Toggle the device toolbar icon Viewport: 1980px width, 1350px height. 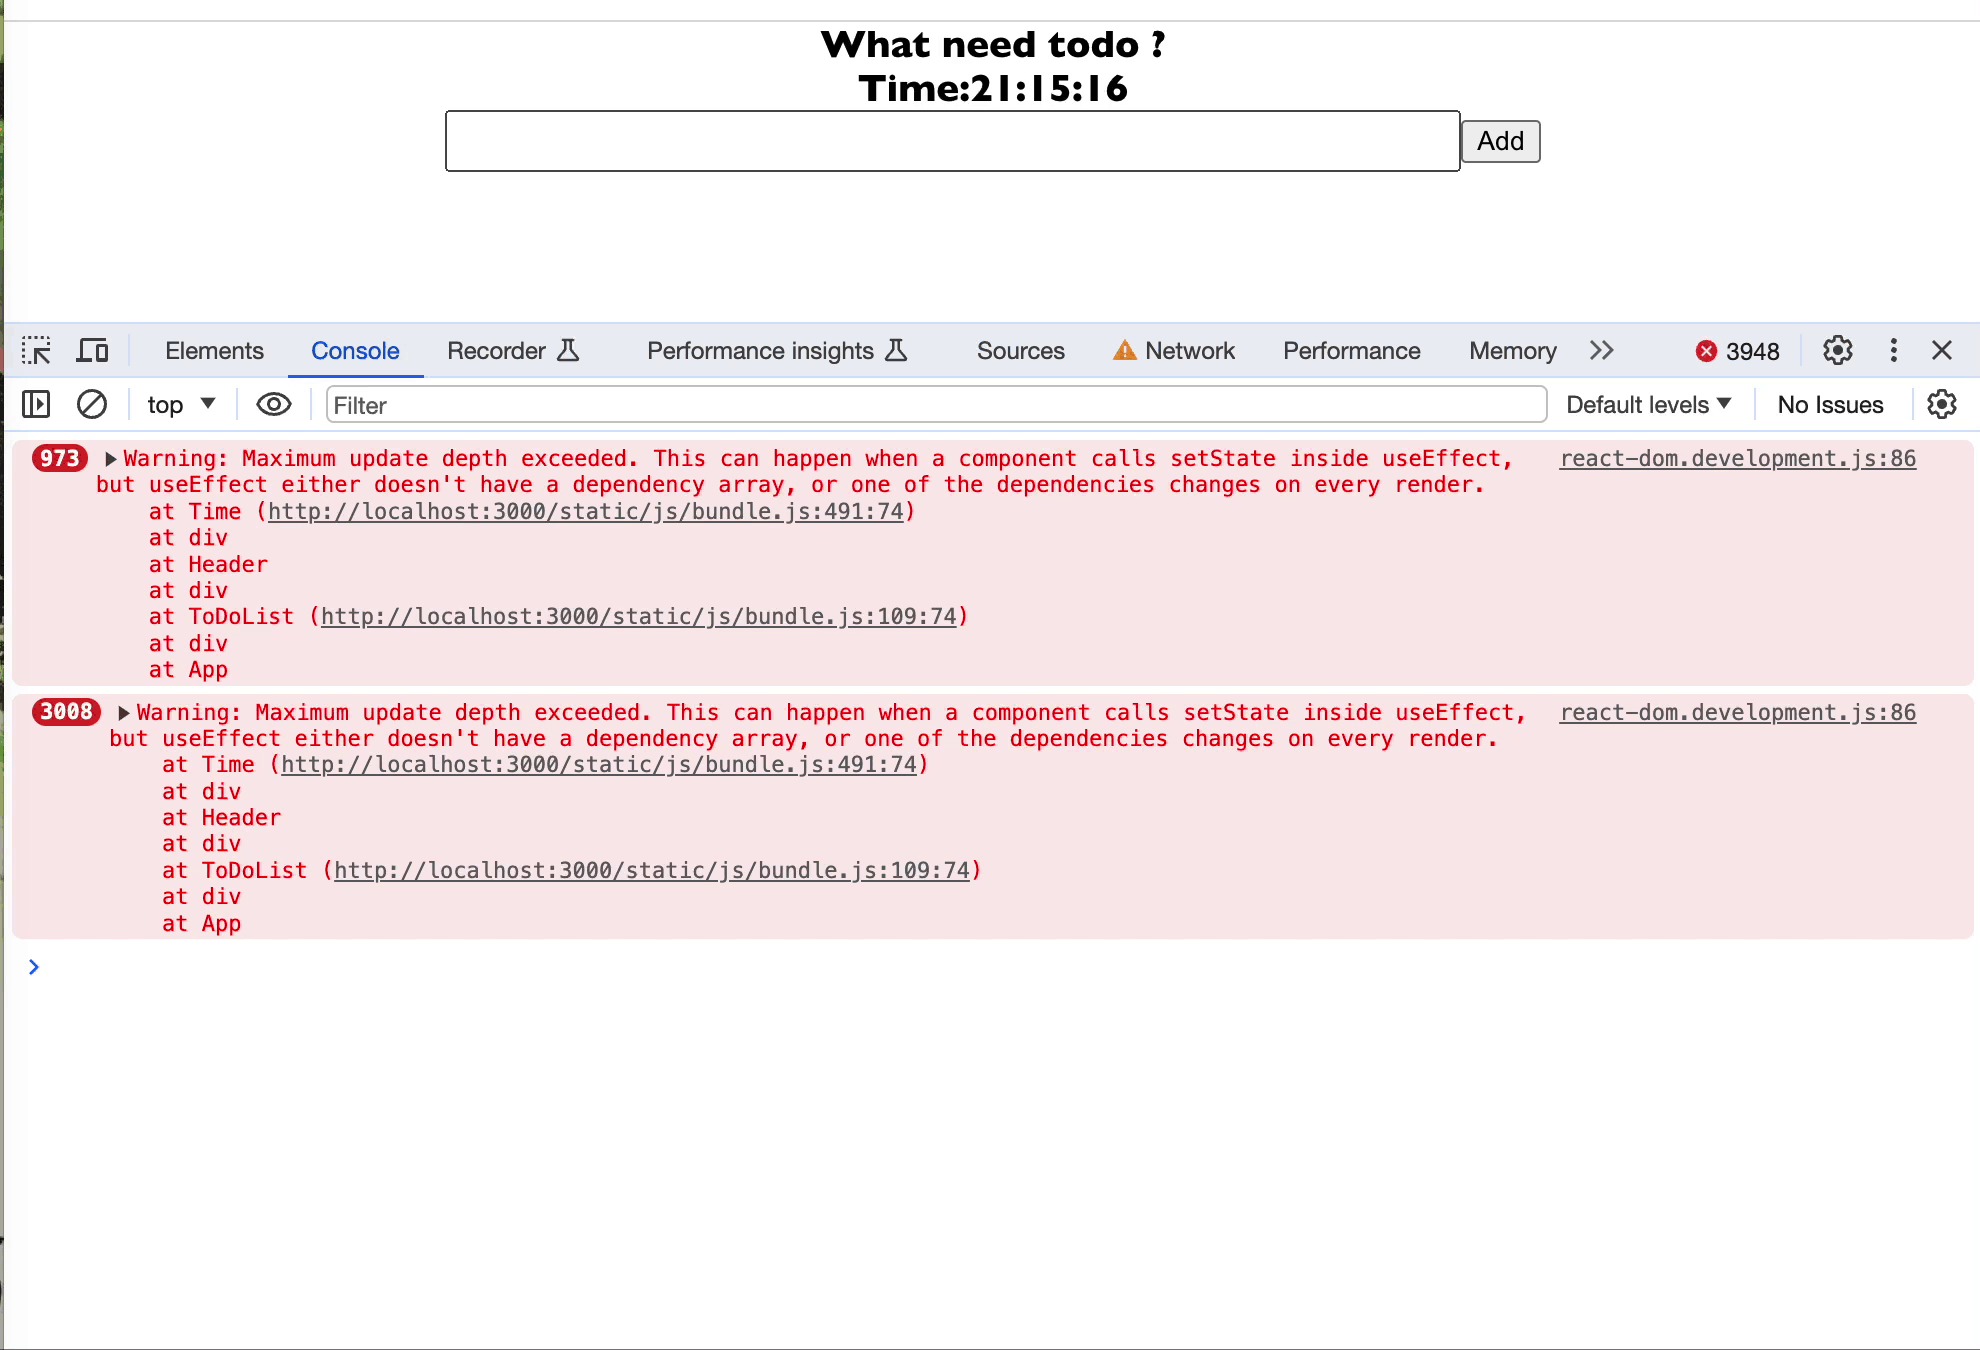point(92,351)
